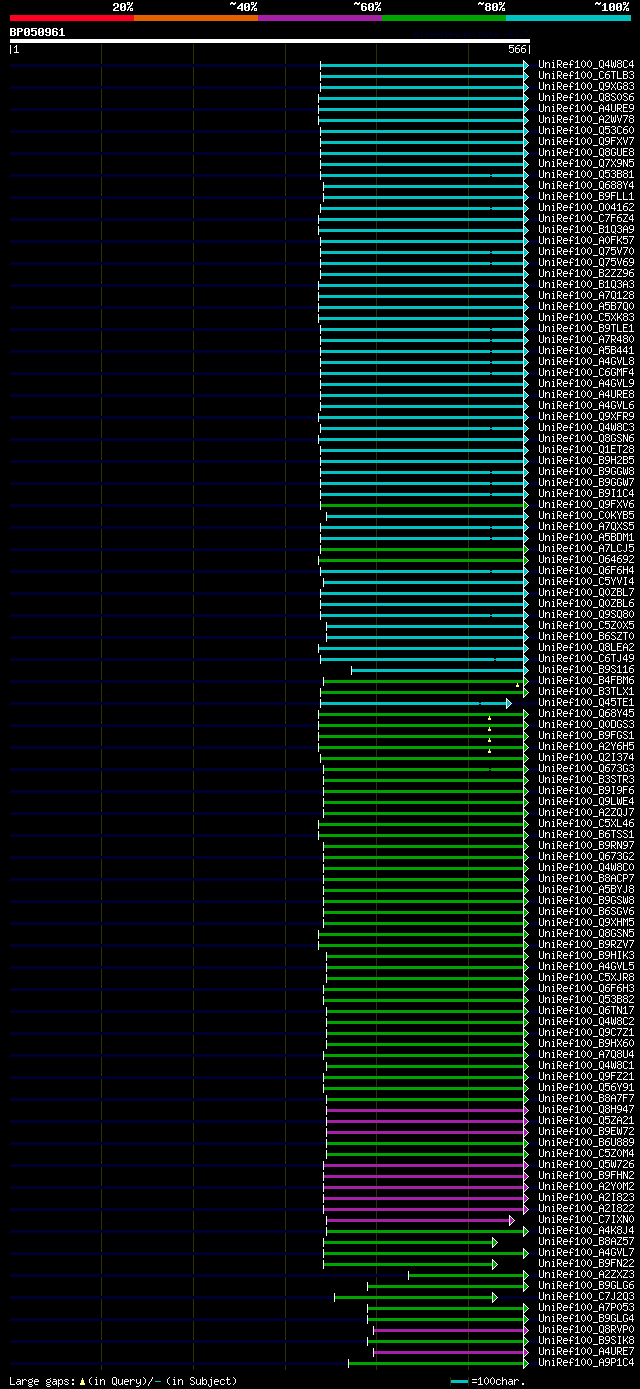Click the query end position 566
Viewport: 640px width, 1389px height.
[x=516, y=49]
